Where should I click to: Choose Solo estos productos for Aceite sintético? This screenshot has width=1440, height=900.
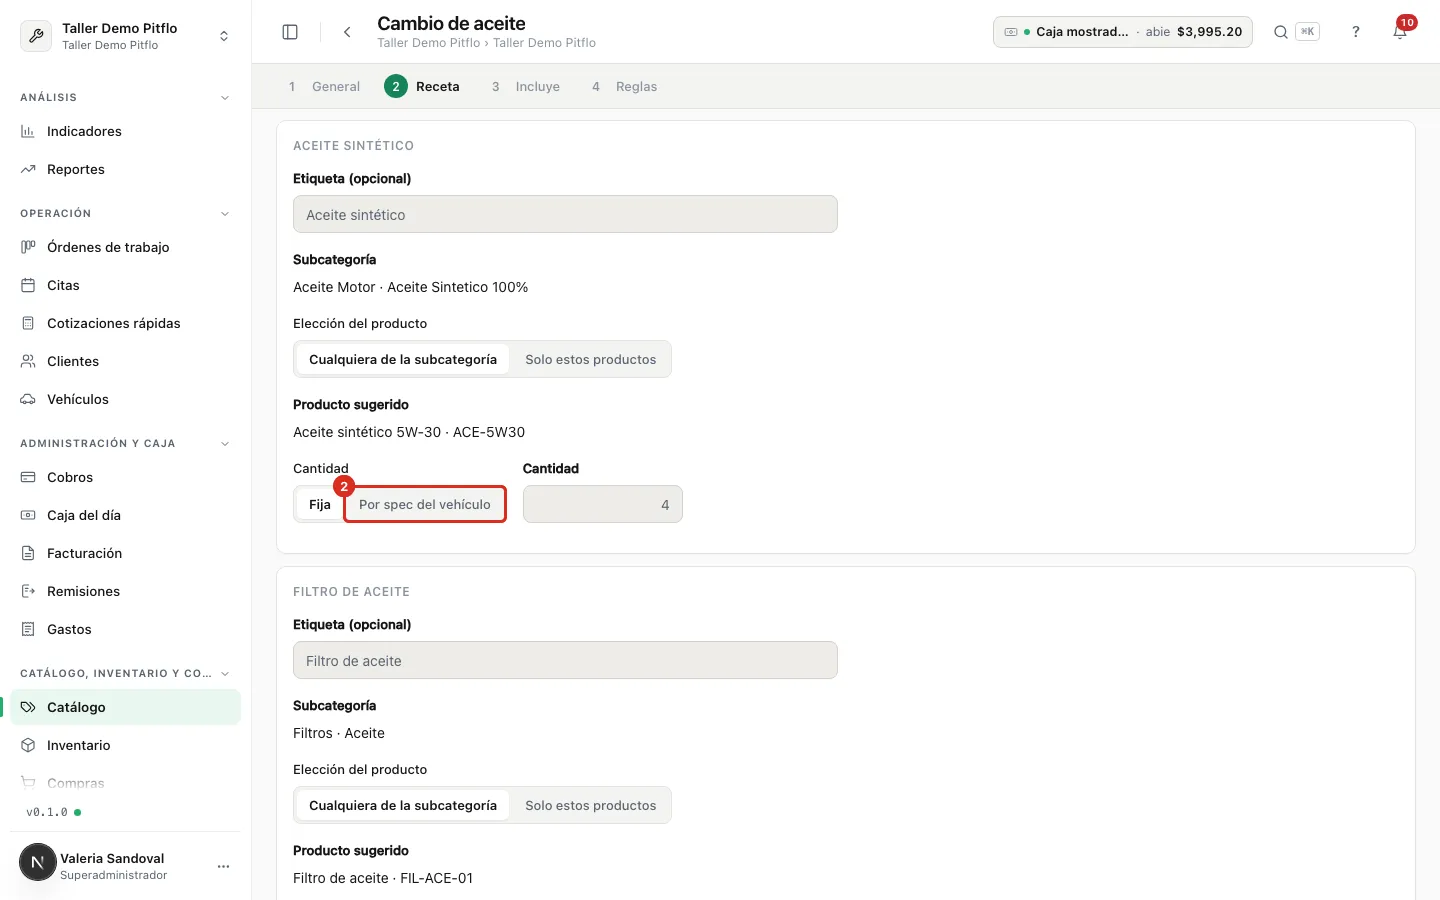tap(591, 359)
